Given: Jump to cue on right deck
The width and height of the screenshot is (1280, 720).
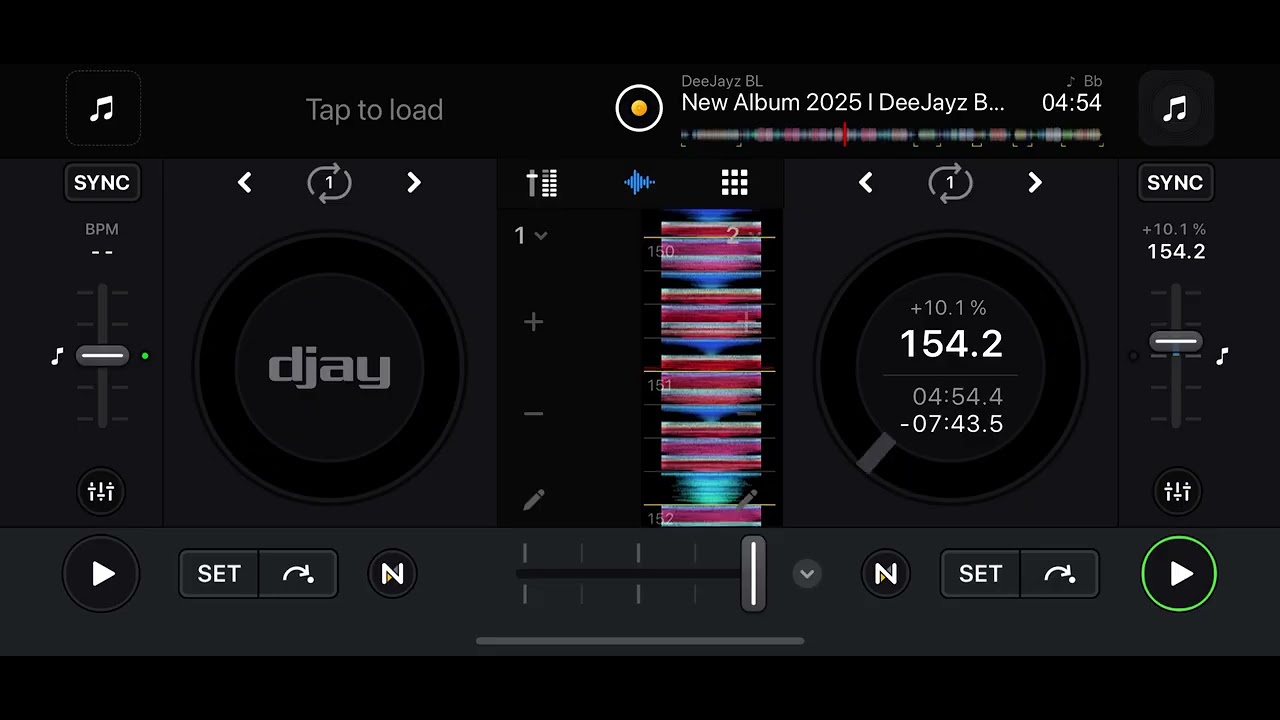Looking at the screenshot, I should (1059, 574).
